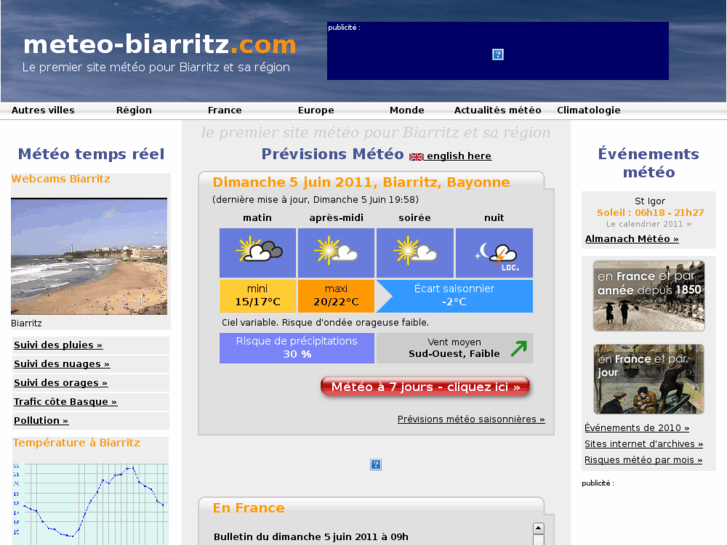Open Événements de 2010 link
Viewport: 727px width, 545px height.
[x=637, y=428]
